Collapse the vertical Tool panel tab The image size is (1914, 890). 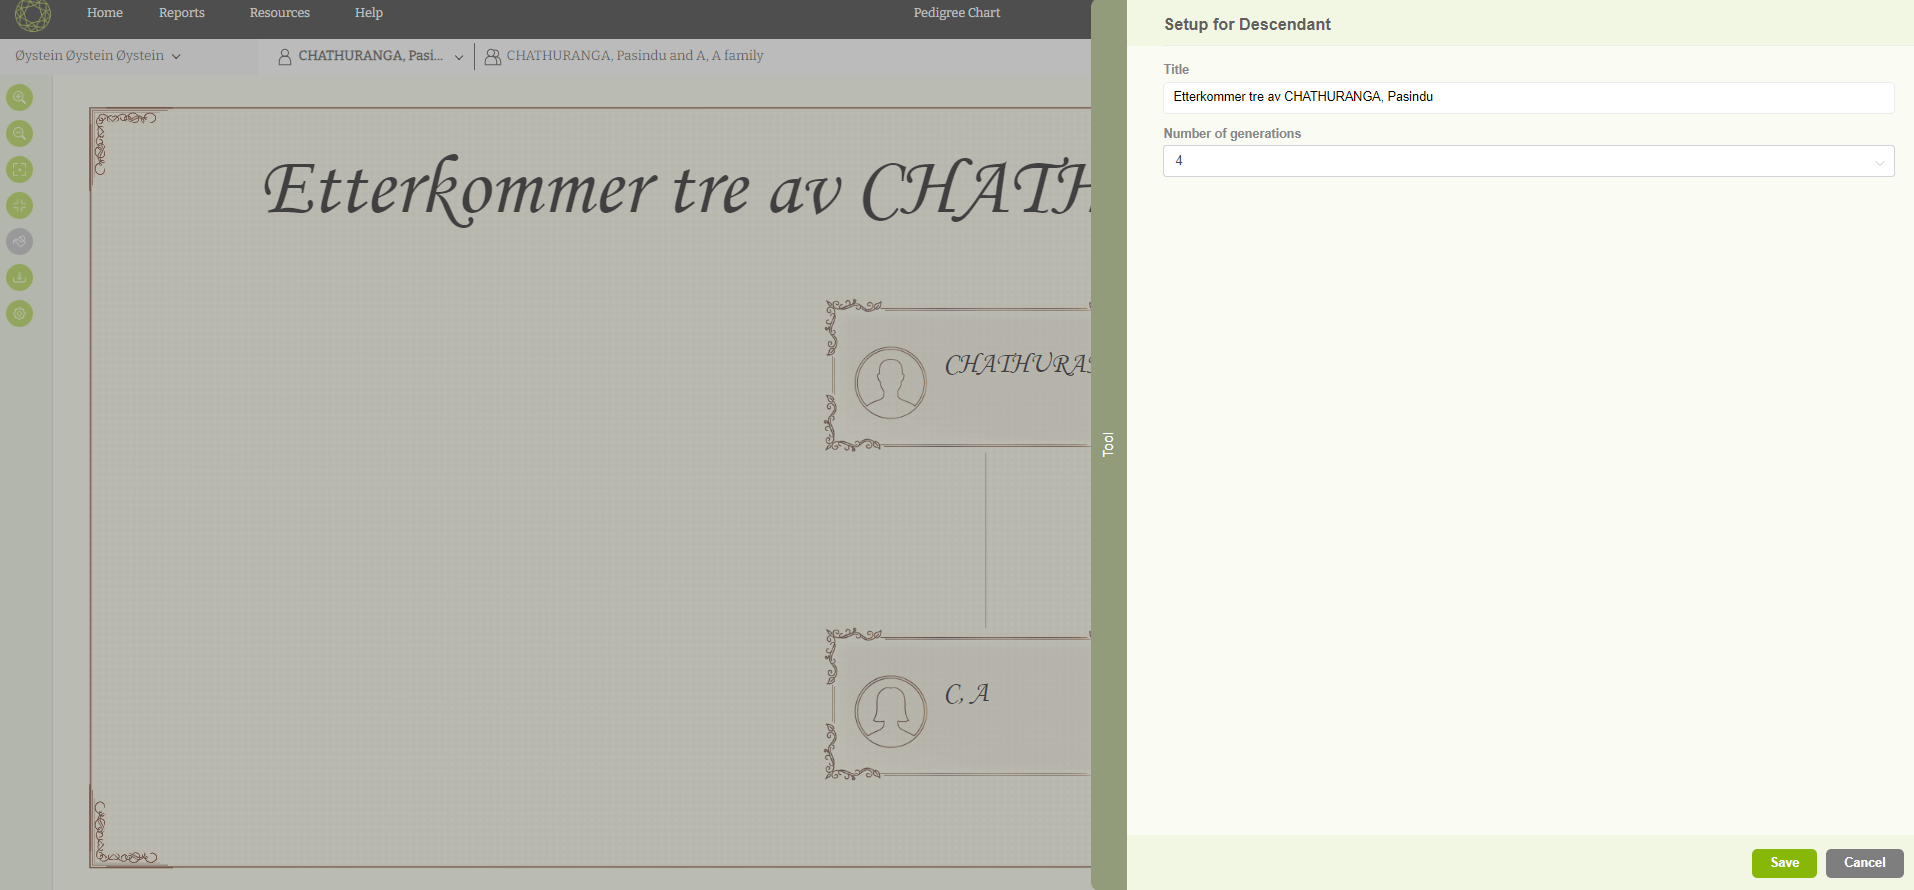click(x=1108, y=445)
